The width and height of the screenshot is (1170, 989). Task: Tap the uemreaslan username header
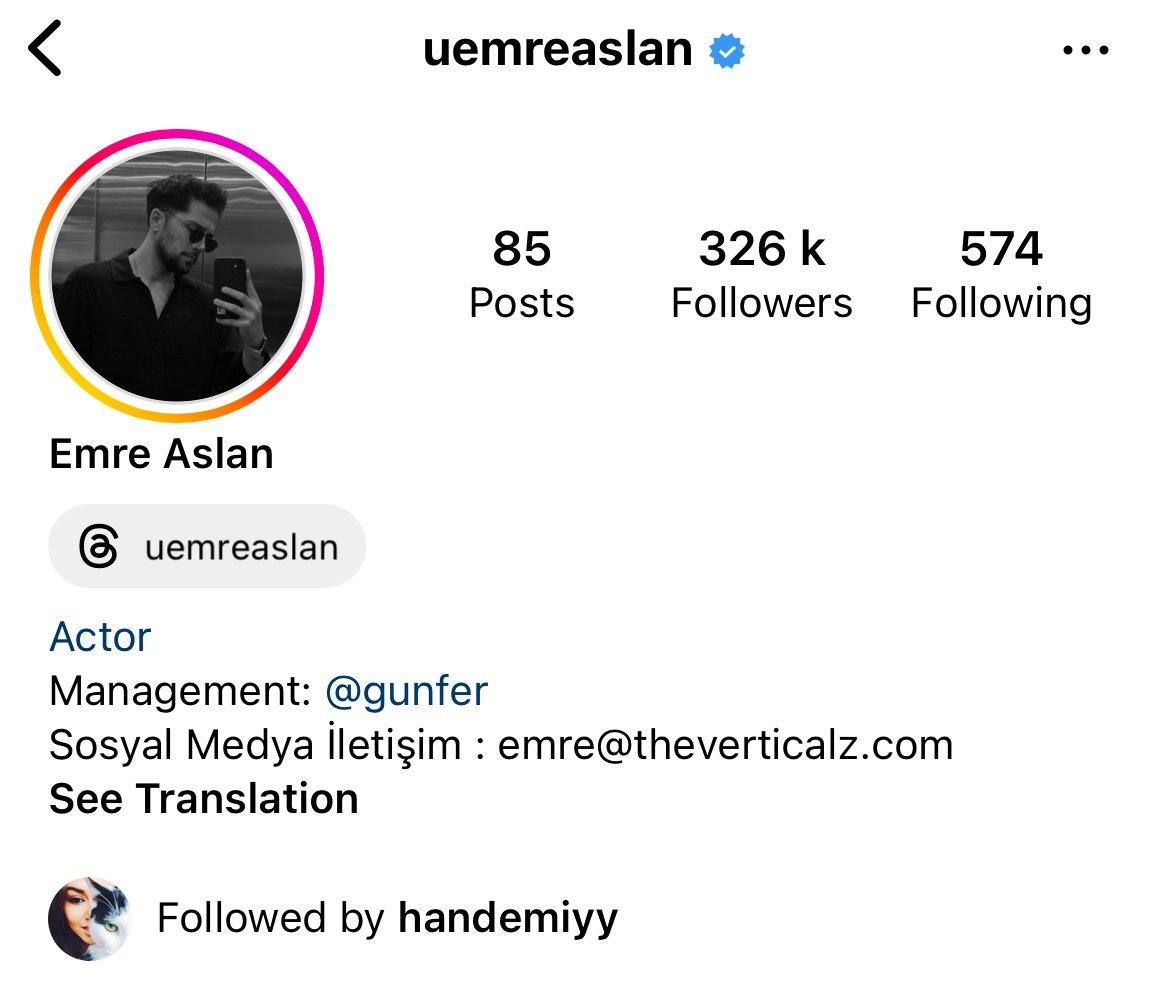point(557,50)
